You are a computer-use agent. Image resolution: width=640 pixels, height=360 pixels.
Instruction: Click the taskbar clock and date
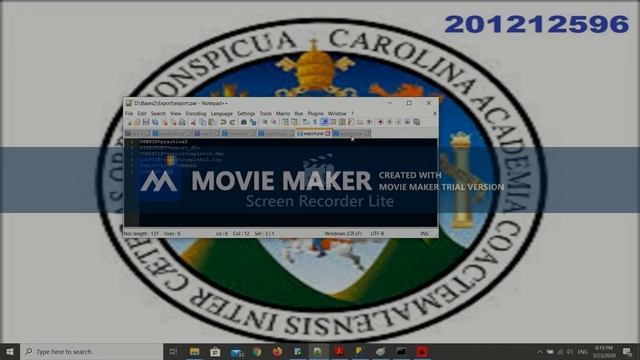point(604,351)
